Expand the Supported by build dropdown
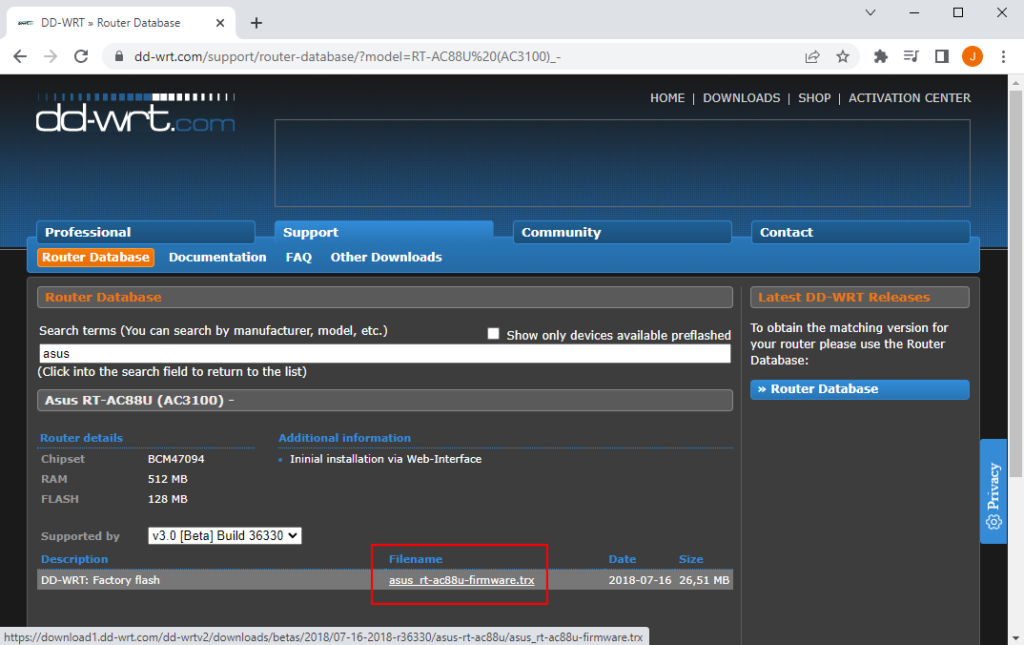 pos(225,536)
